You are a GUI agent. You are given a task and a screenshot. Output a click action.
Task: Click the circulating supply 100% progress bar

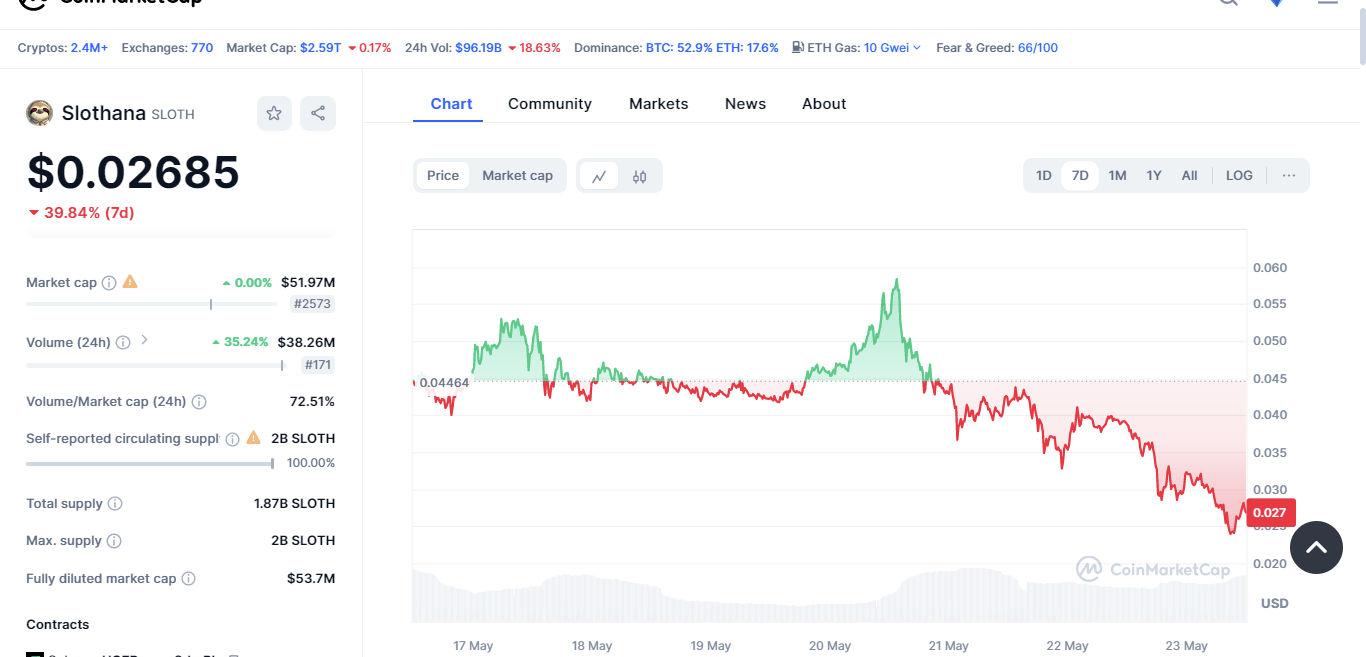pos(150,463)
